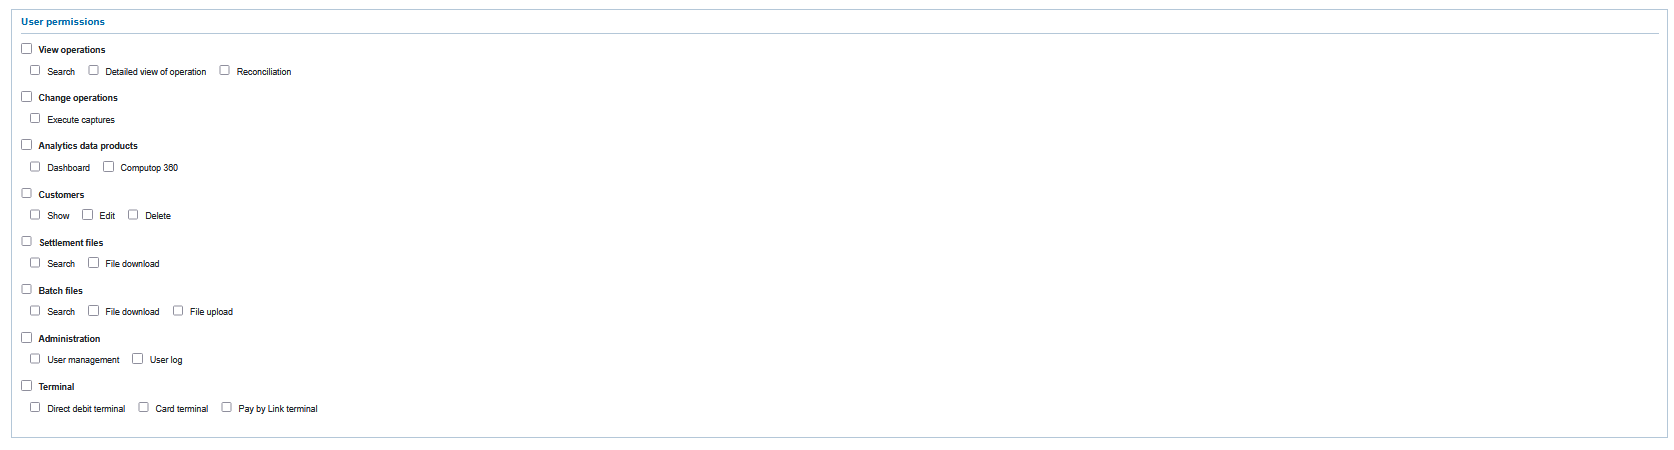
Task: Tick the Reconciliation checkbox
Action: point(225,70)
